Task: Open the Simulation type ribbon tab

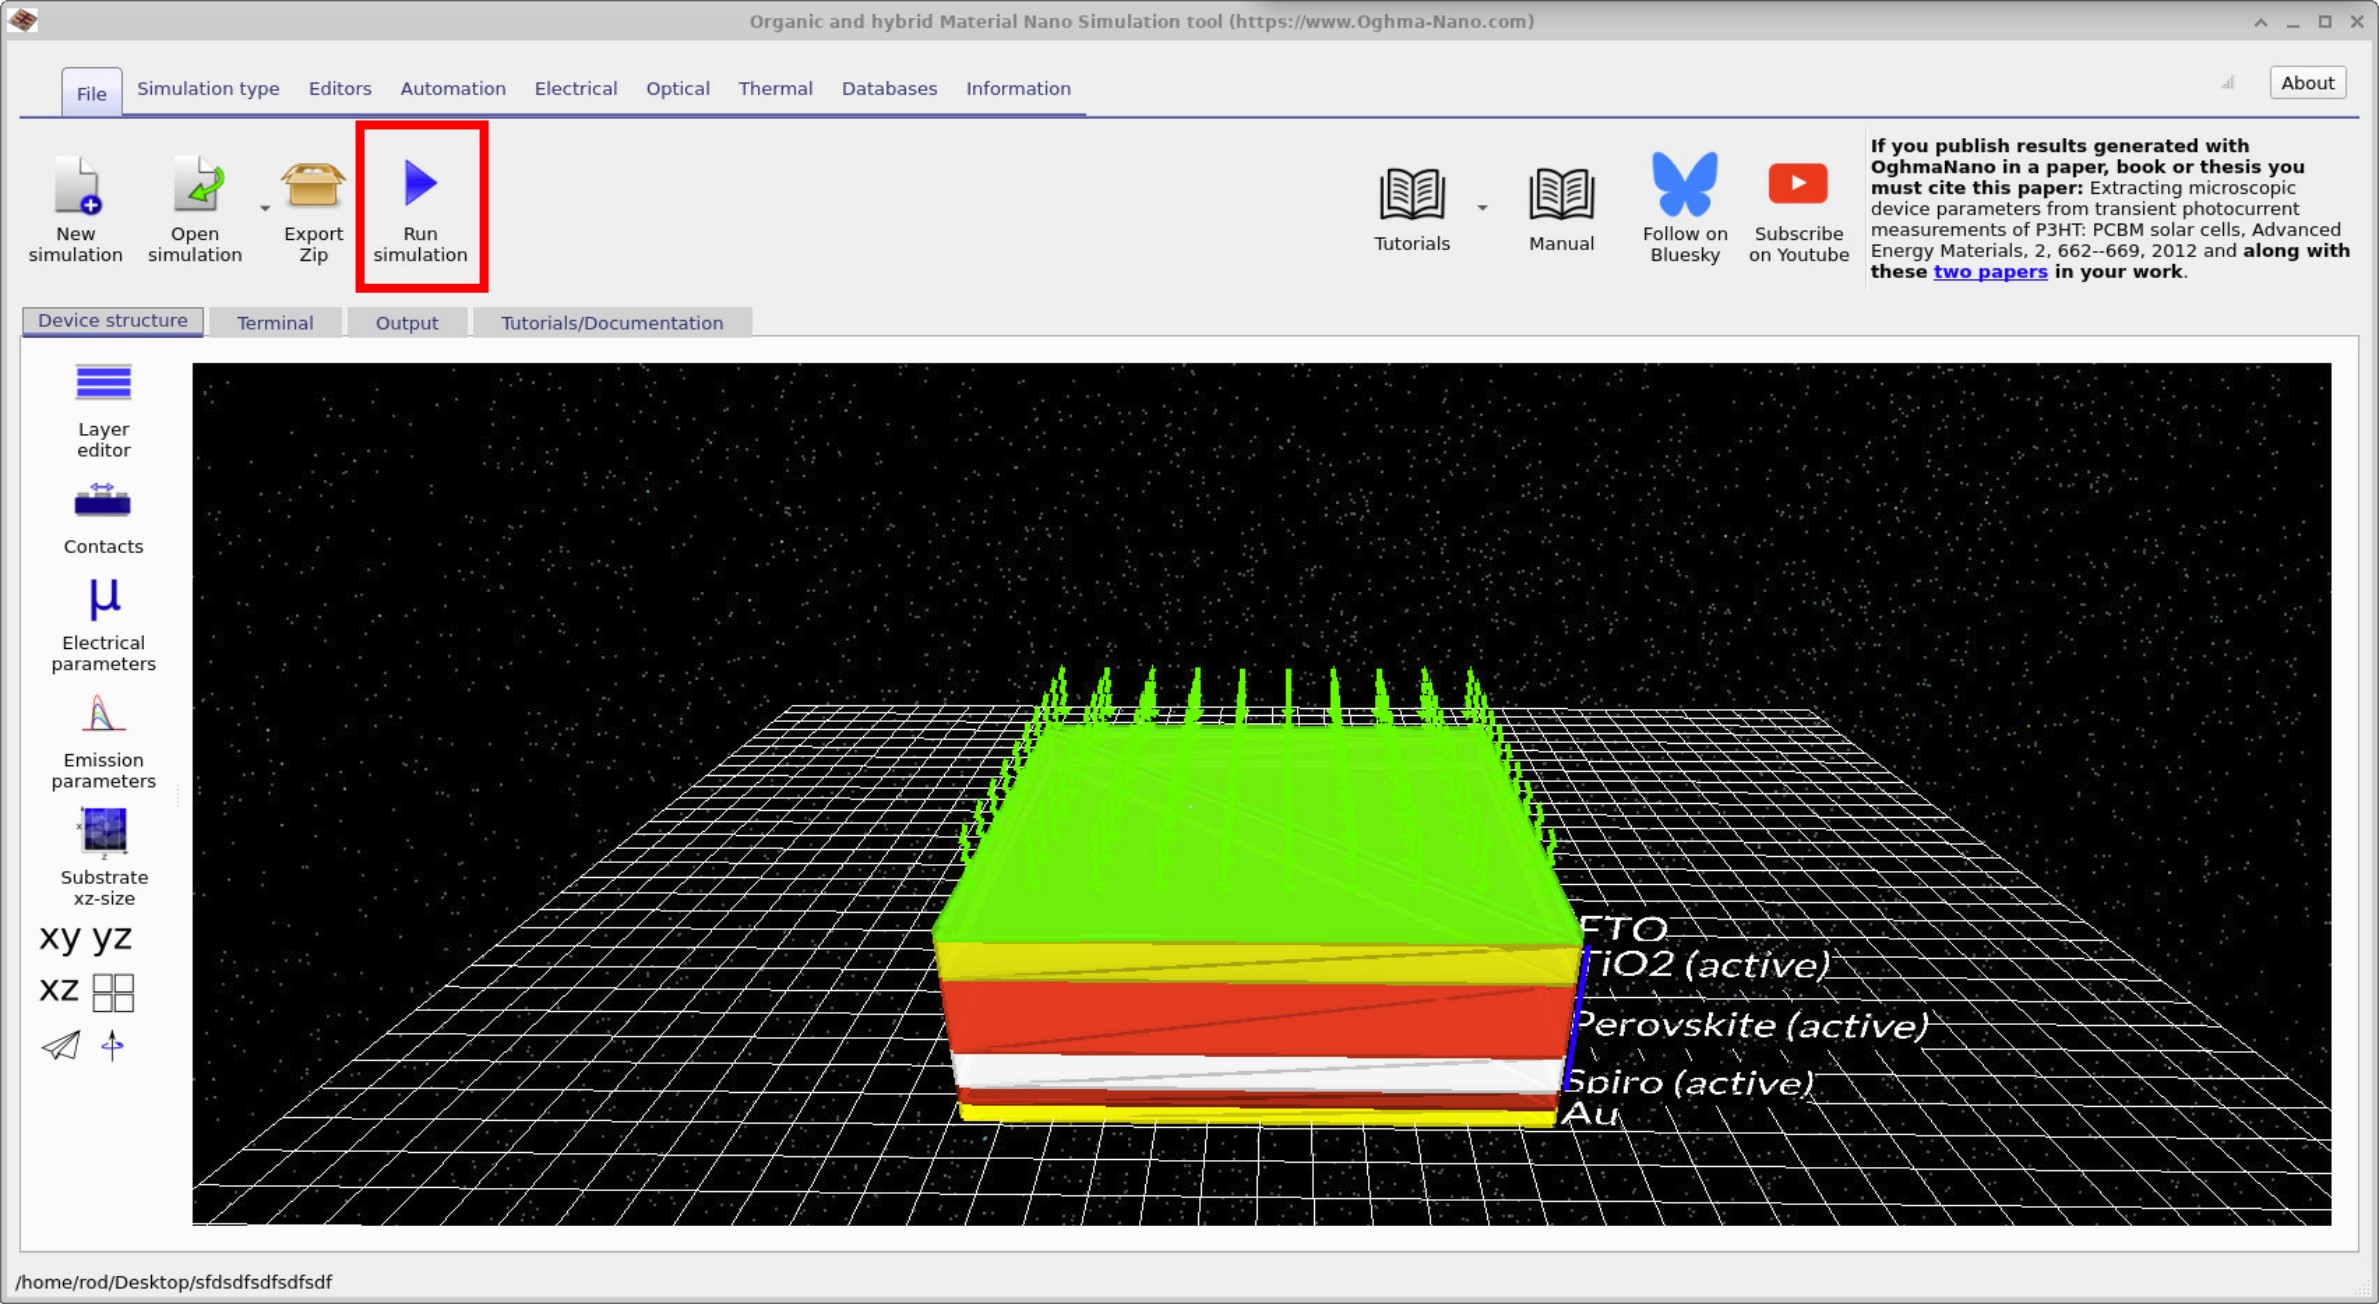Action: pos(208,89)
